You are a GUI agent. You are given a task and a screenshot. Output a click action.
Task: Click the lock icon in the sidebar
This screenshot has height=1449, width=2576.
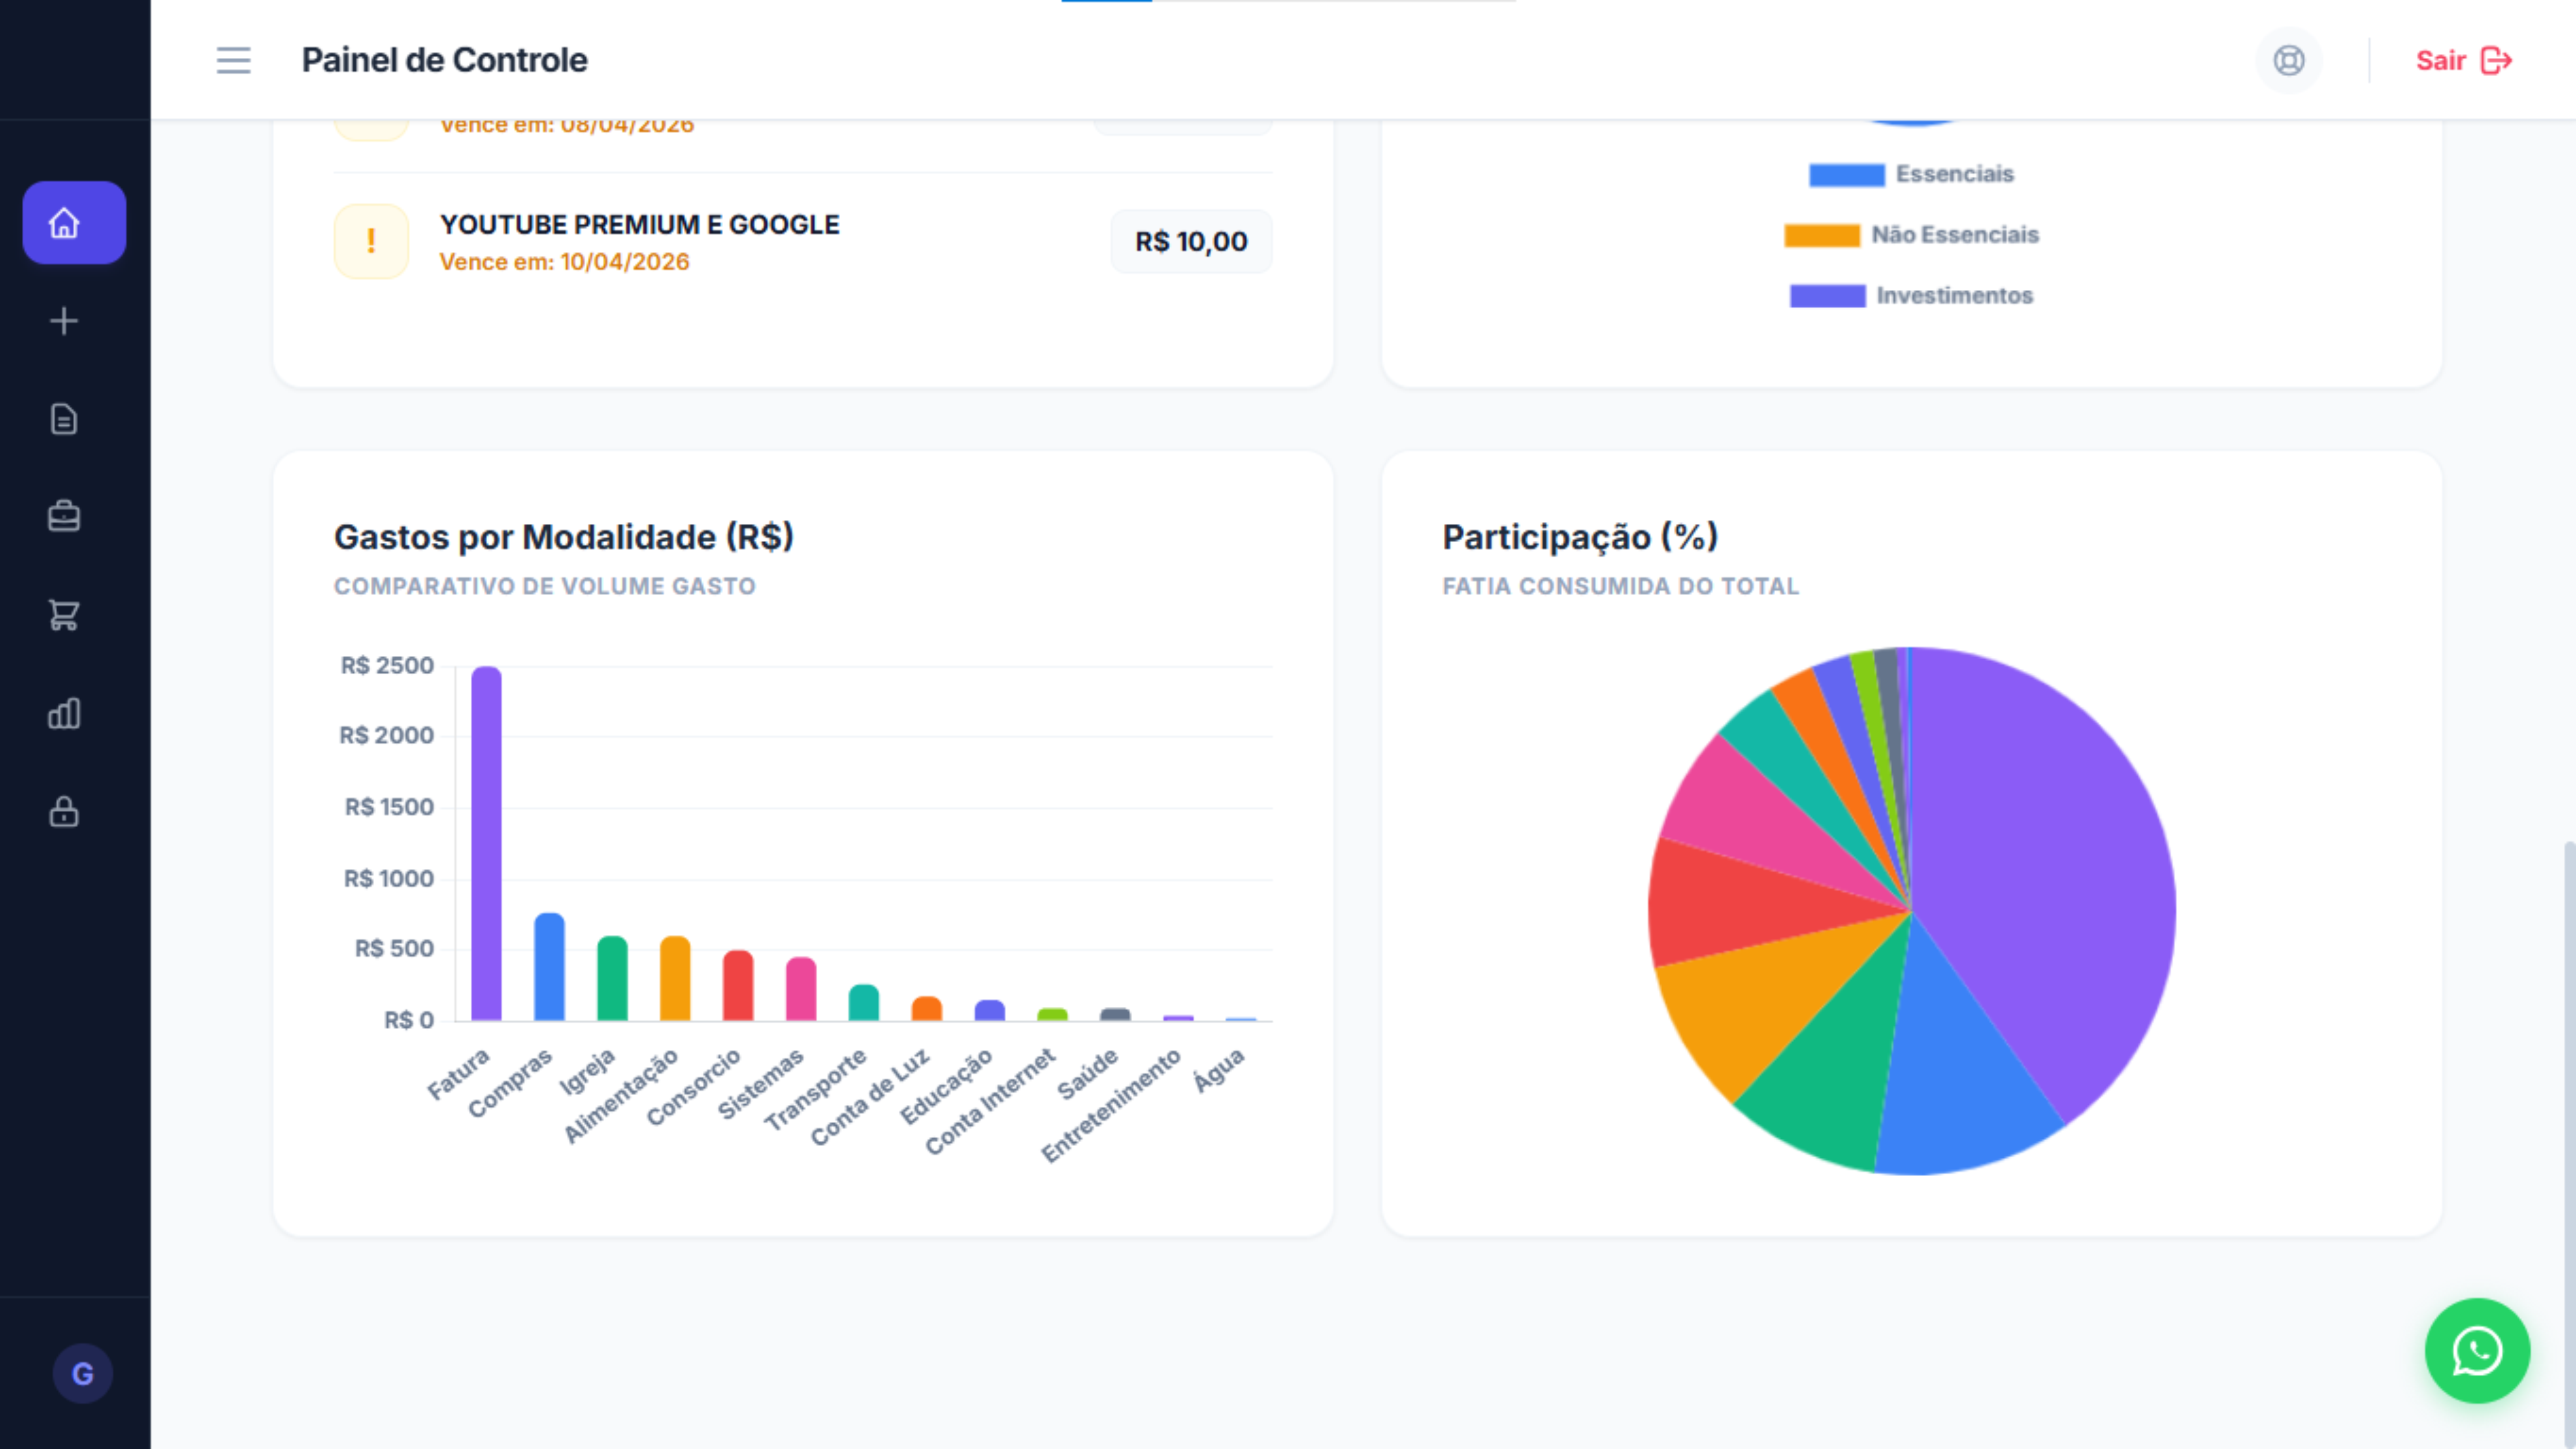tap(63, 812)
